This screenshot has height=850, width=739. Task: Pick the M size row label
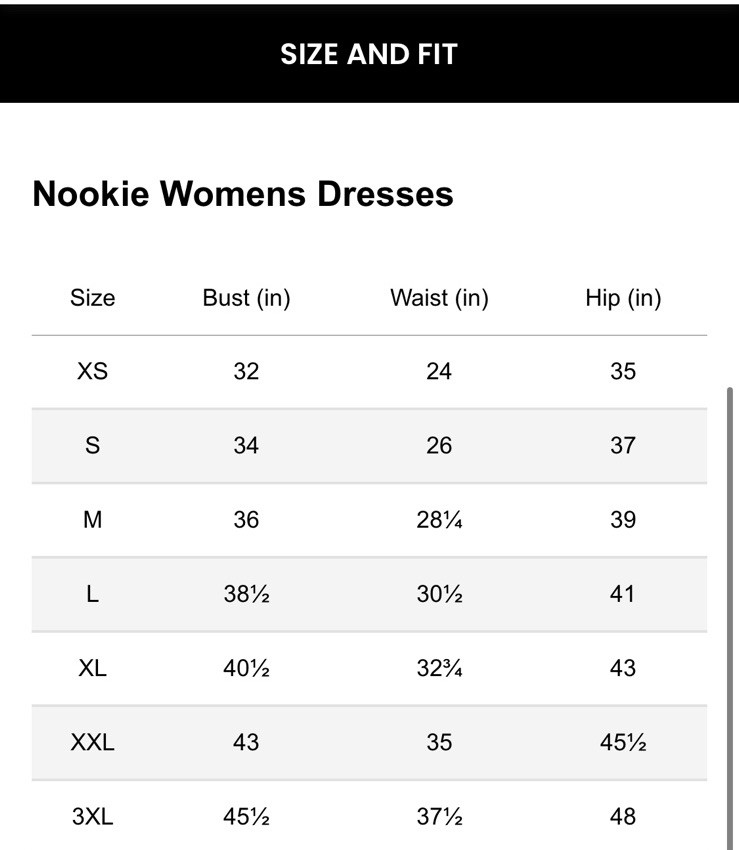(x=92, y=519)
